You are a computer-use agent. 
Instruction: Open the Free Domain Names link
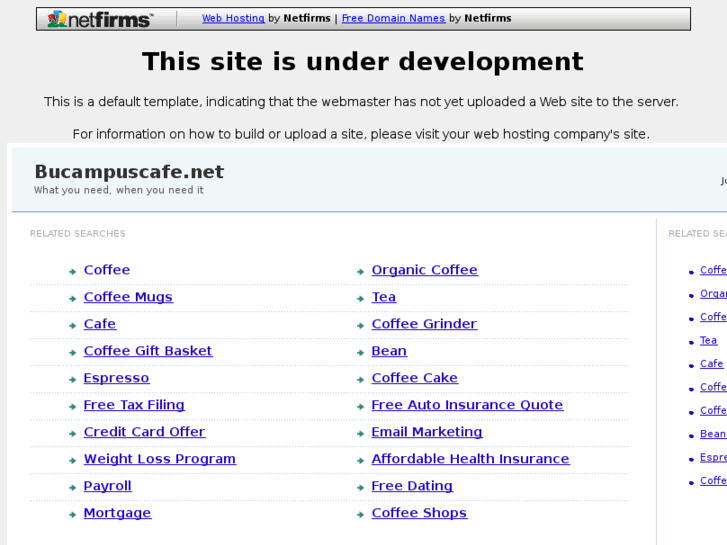click(x=393, y=18)
